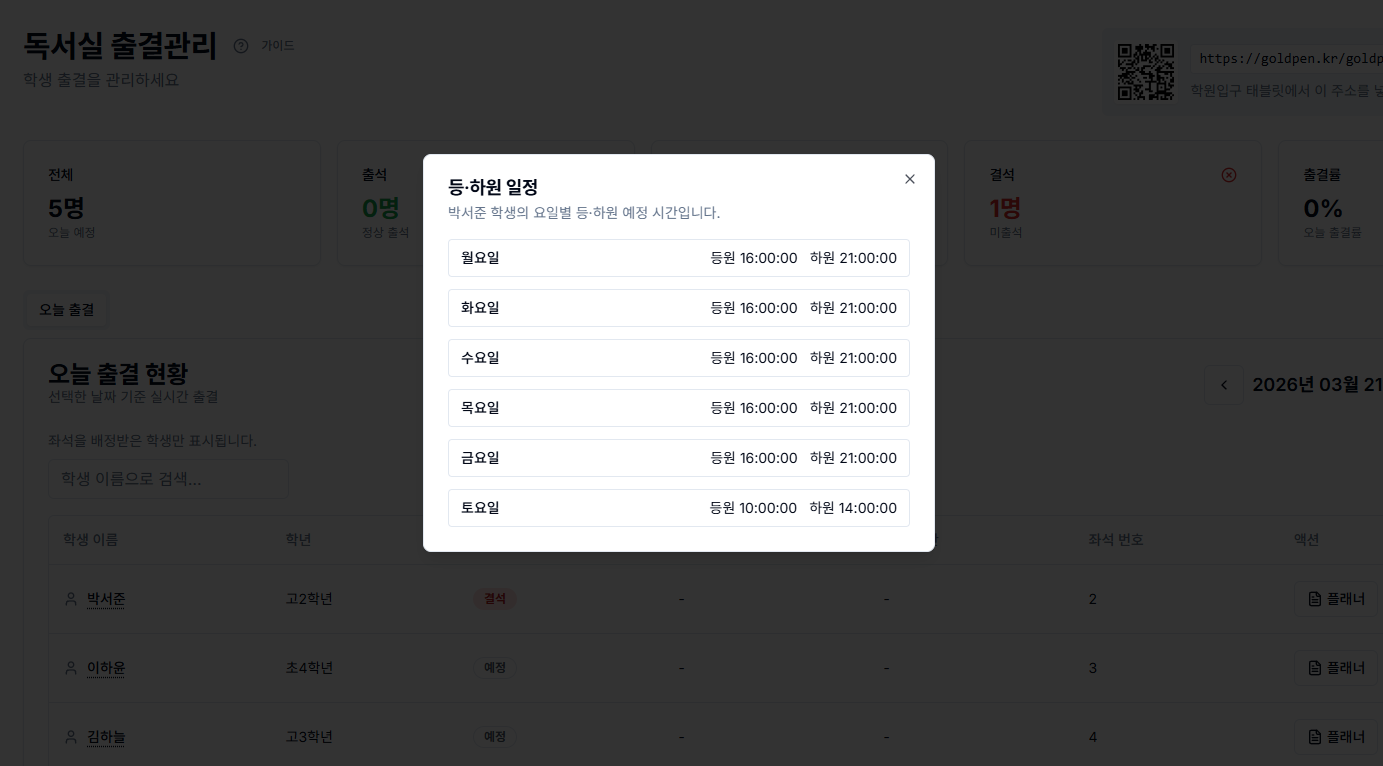Click the absence icon on the 결석 card

click(x=1228, y=174)
